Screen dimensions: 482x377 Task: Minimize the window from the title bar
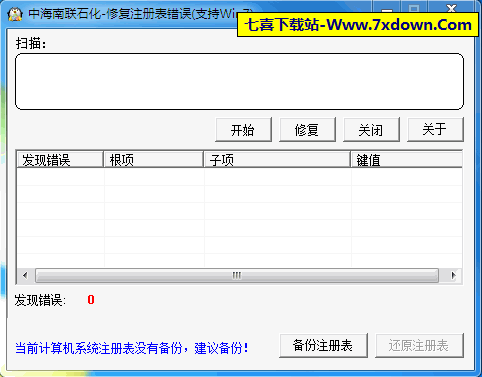387,9
